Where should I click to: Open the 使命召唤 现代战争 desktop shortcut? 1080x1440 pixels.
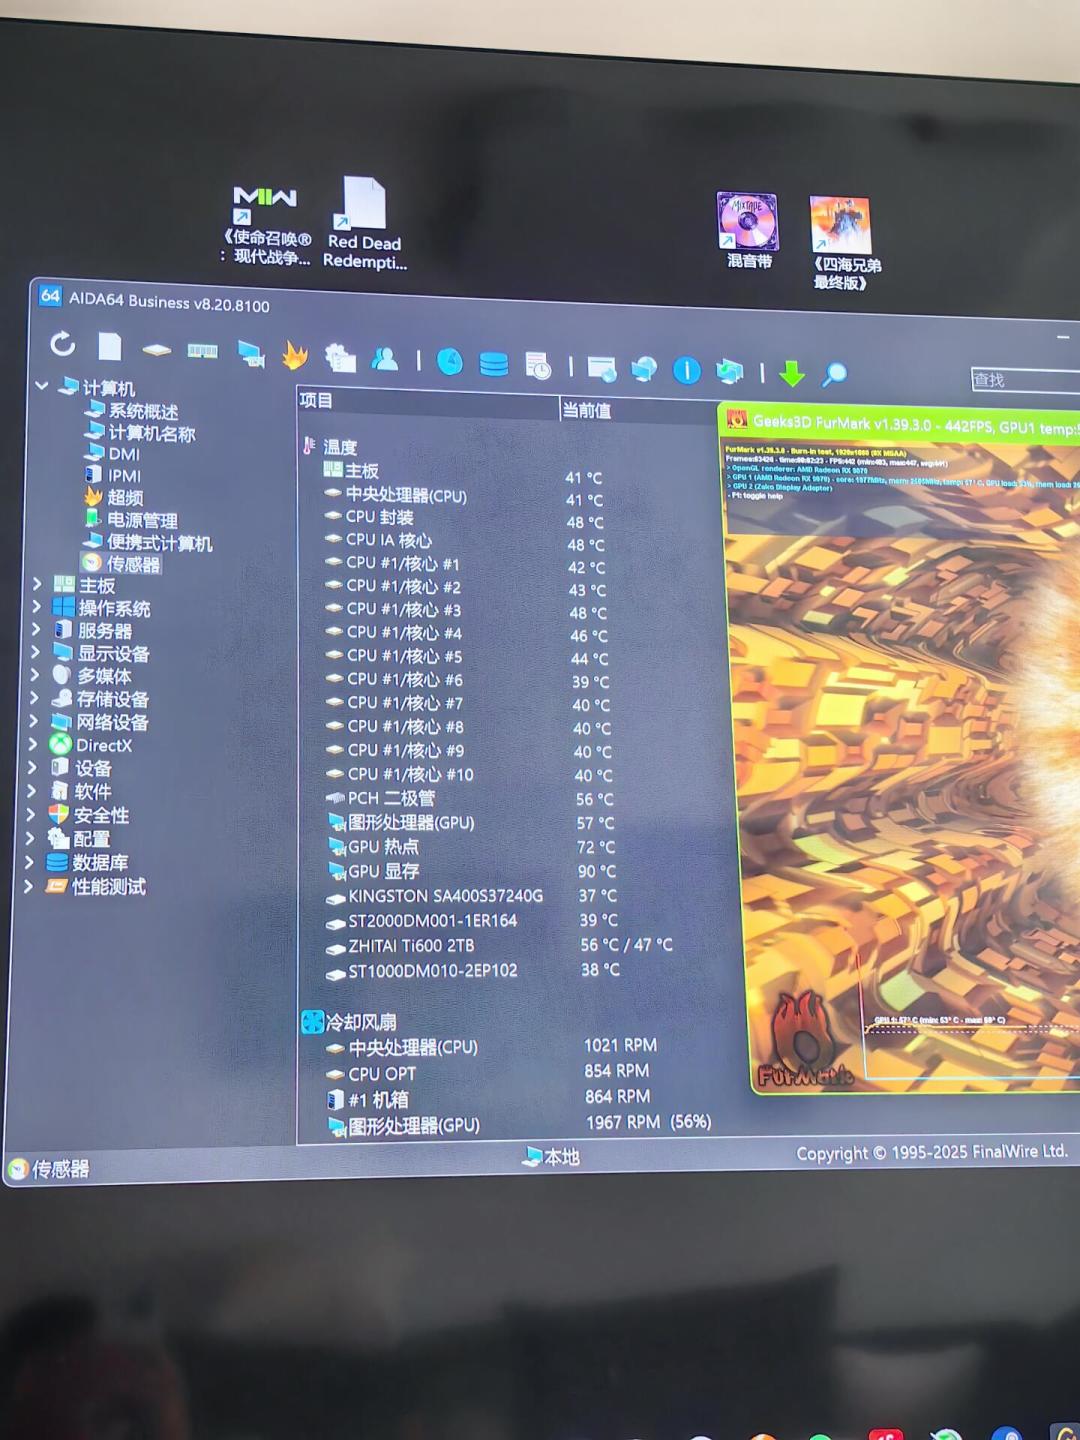265,225
